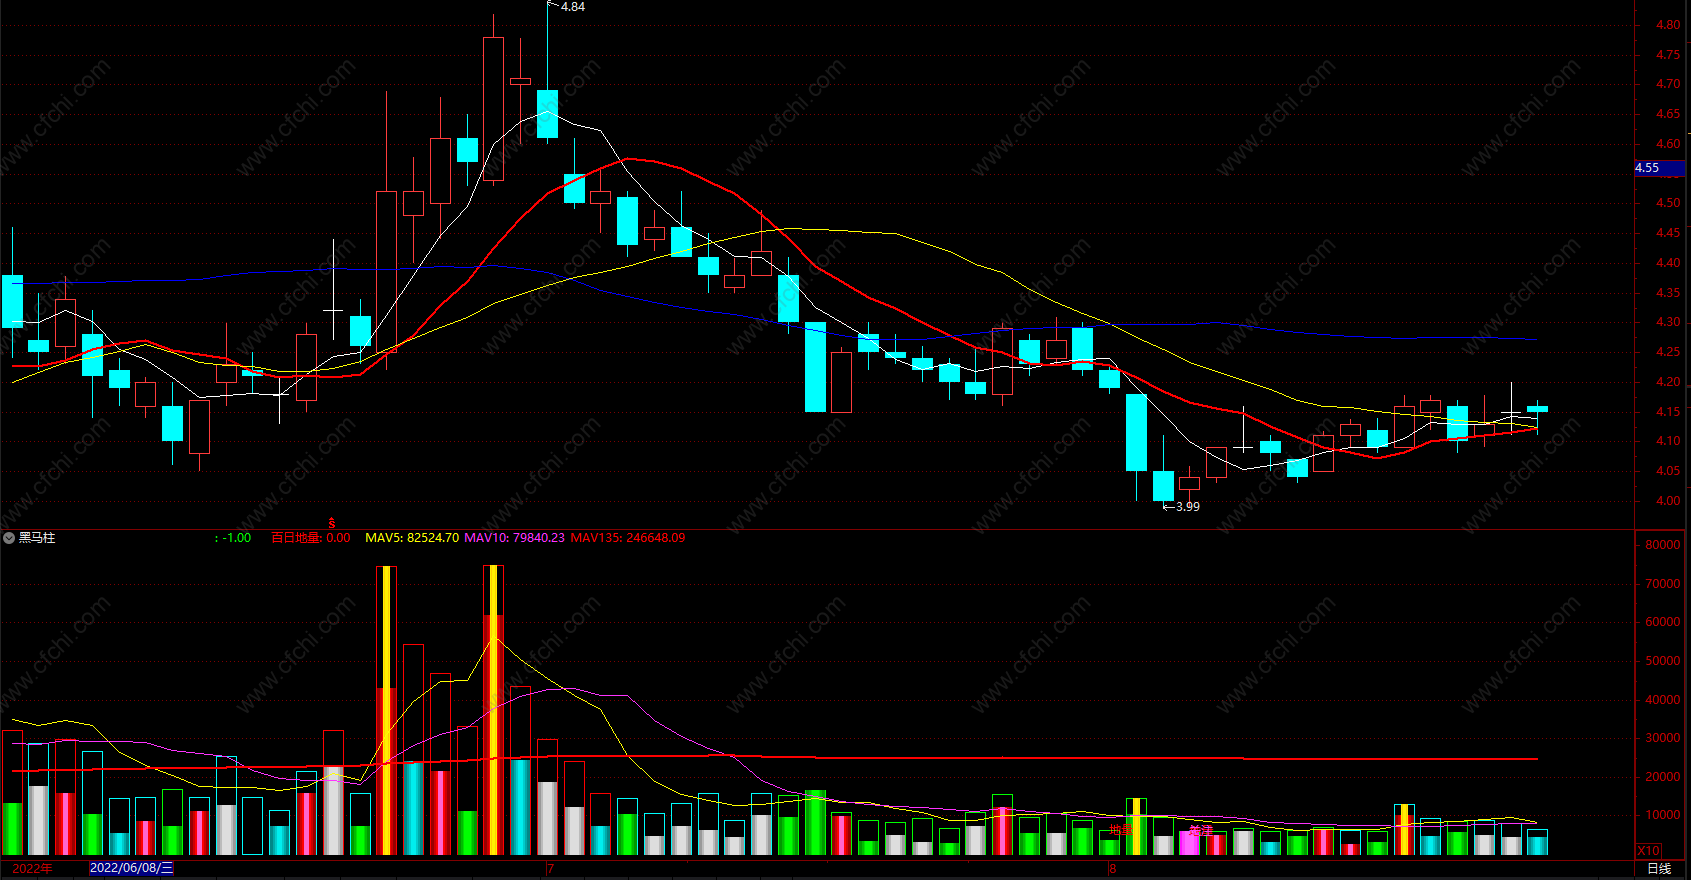Click the 3.99 low price annotation
Screen dimensions: 1691x880
coord(1187,507)
